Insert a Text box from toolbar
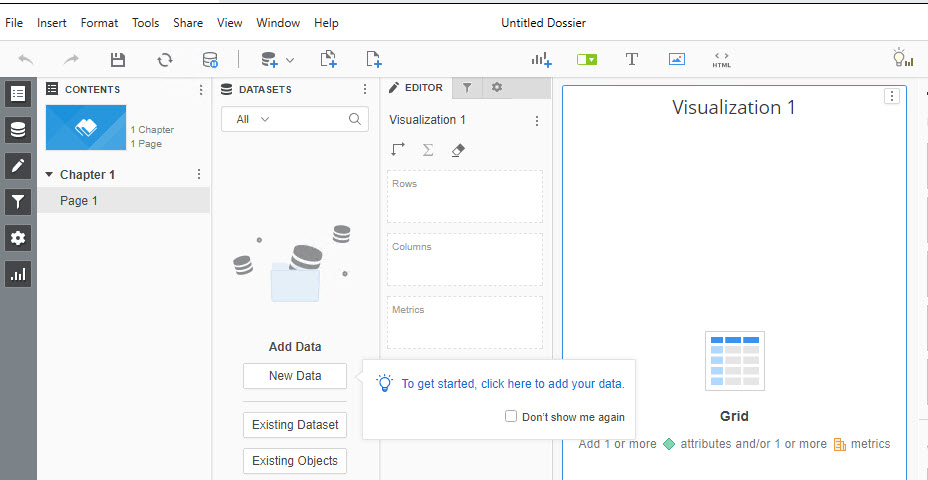This screenshot has width=928, height=480. [632, 59]
